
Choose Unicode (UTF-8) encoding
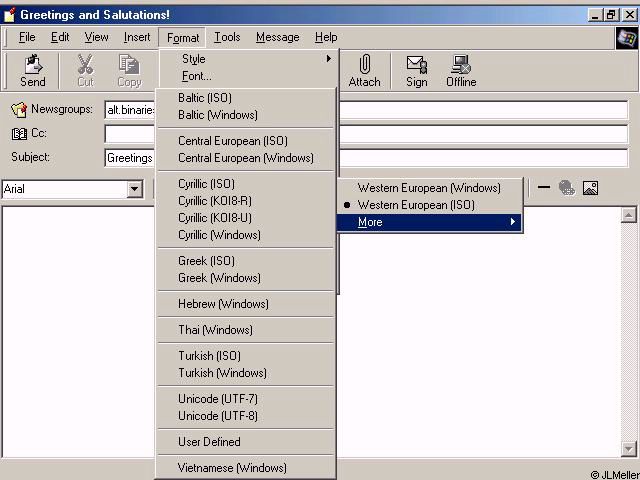click(x=217, y=416)
